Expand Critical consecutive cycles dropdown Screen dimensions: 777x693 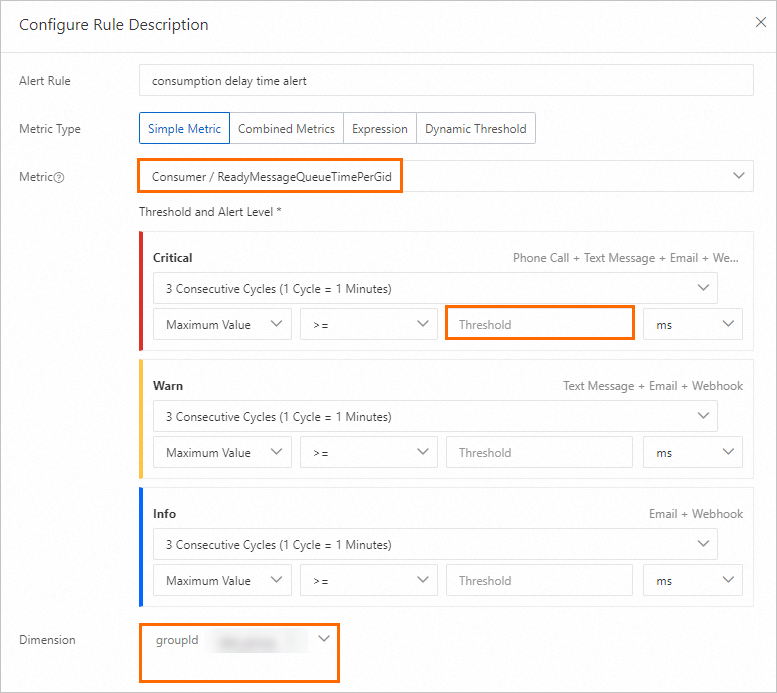pos(435,289)
